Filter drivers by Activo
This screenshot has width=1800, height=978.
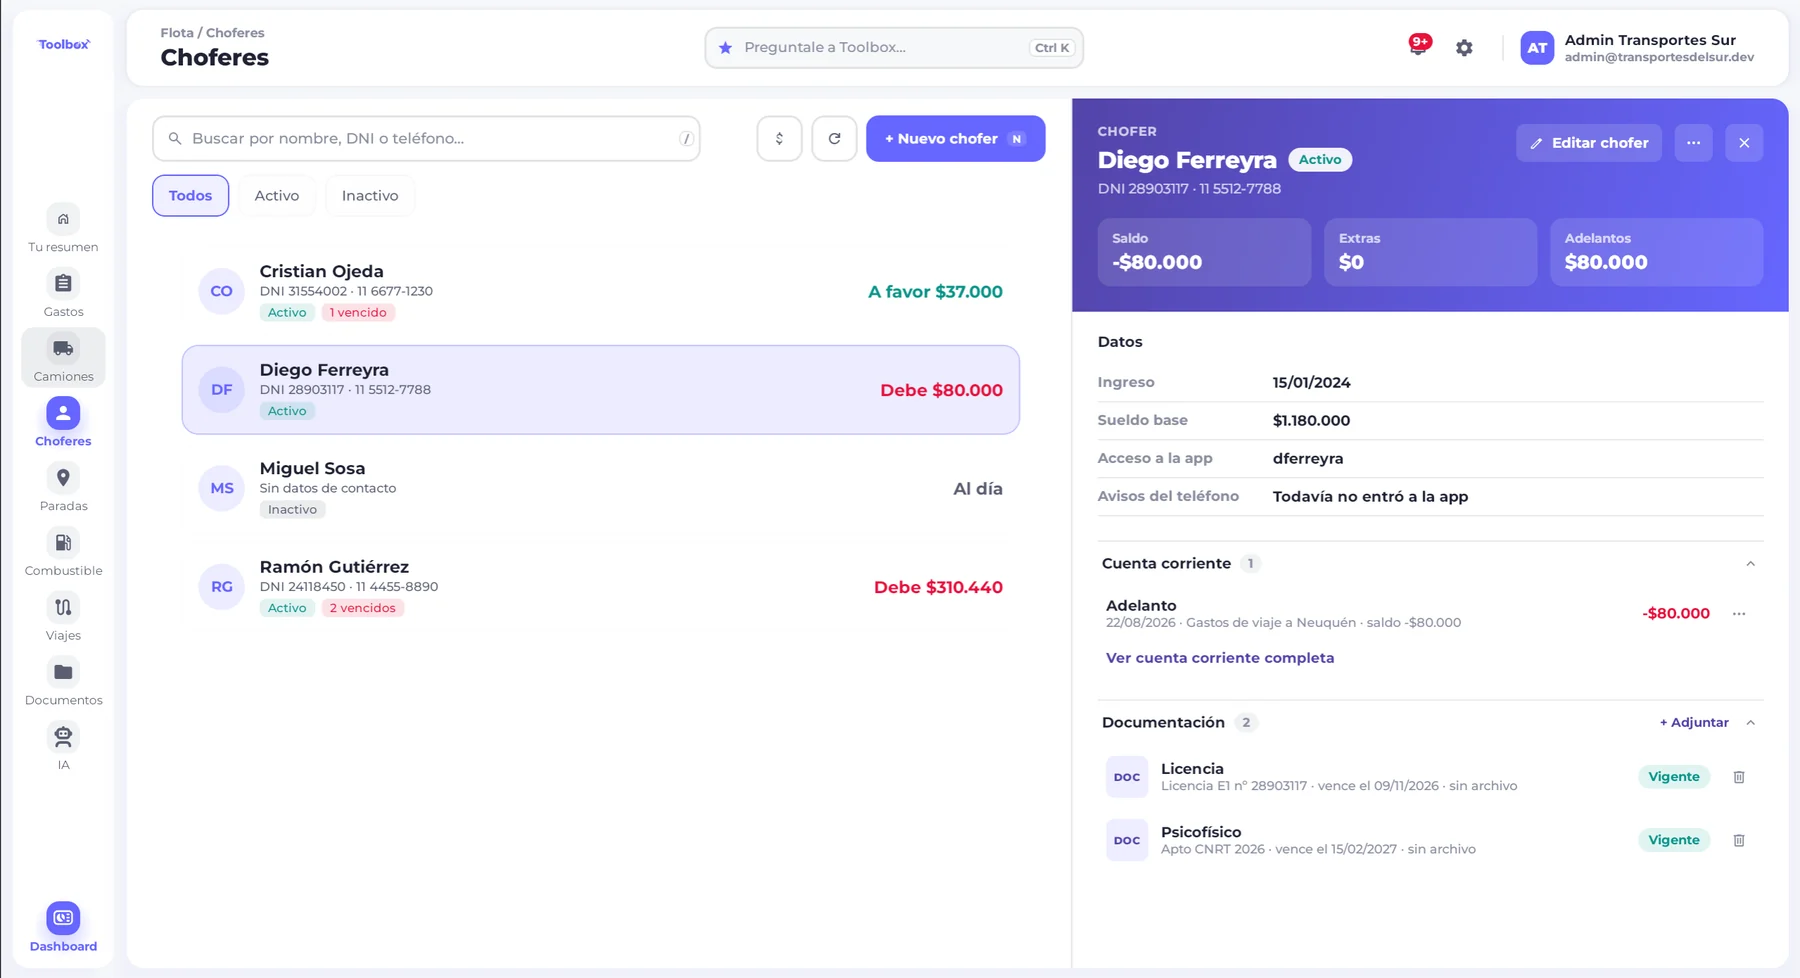tap(277, 196)
